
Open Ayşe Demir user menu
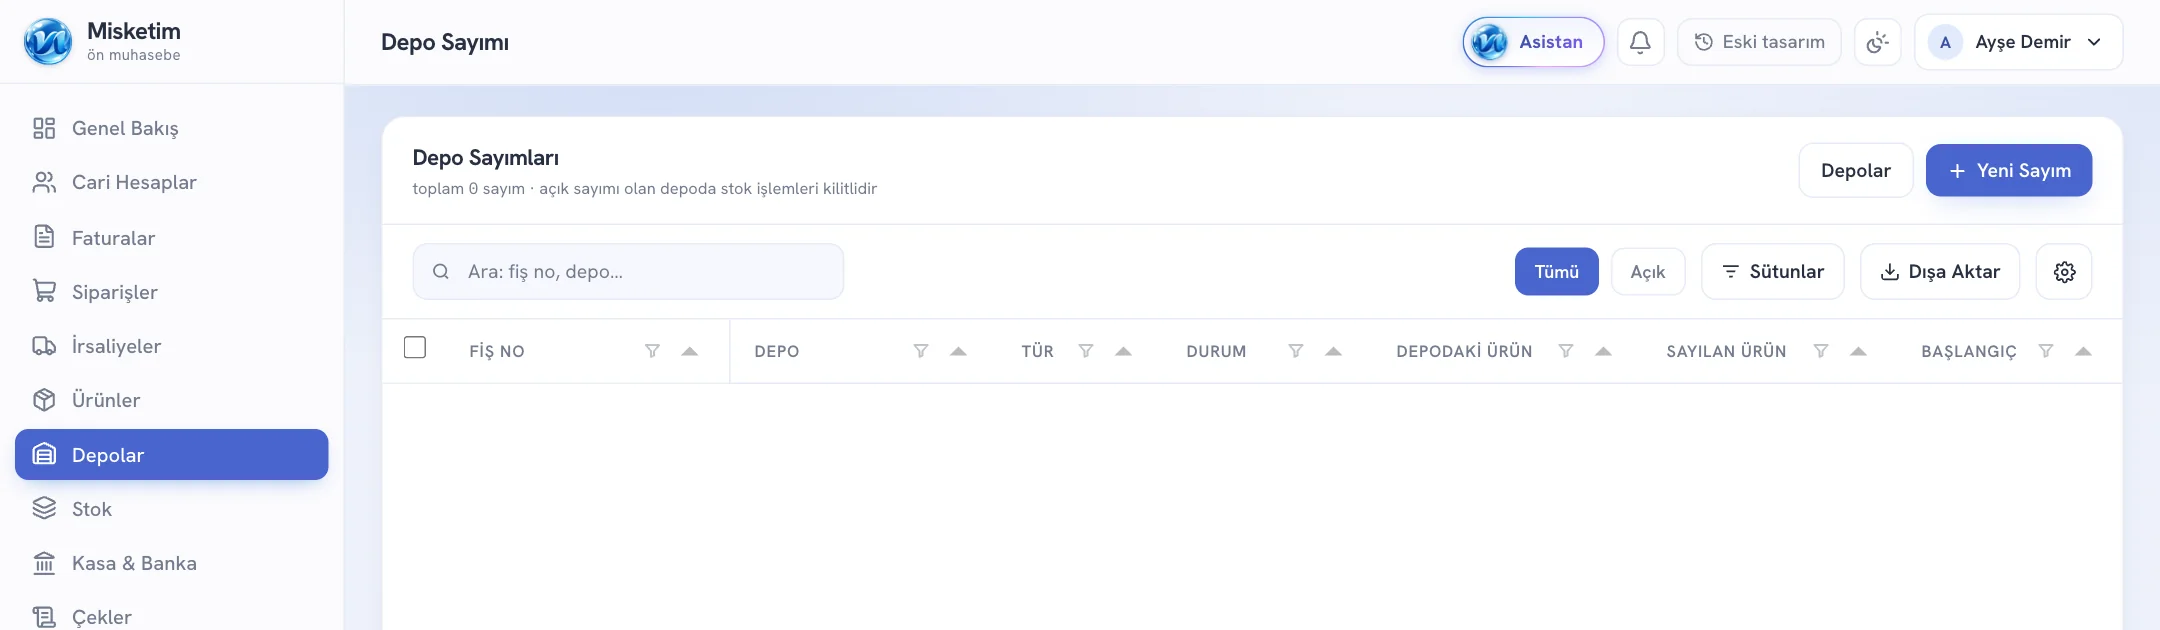point(2018,42)
